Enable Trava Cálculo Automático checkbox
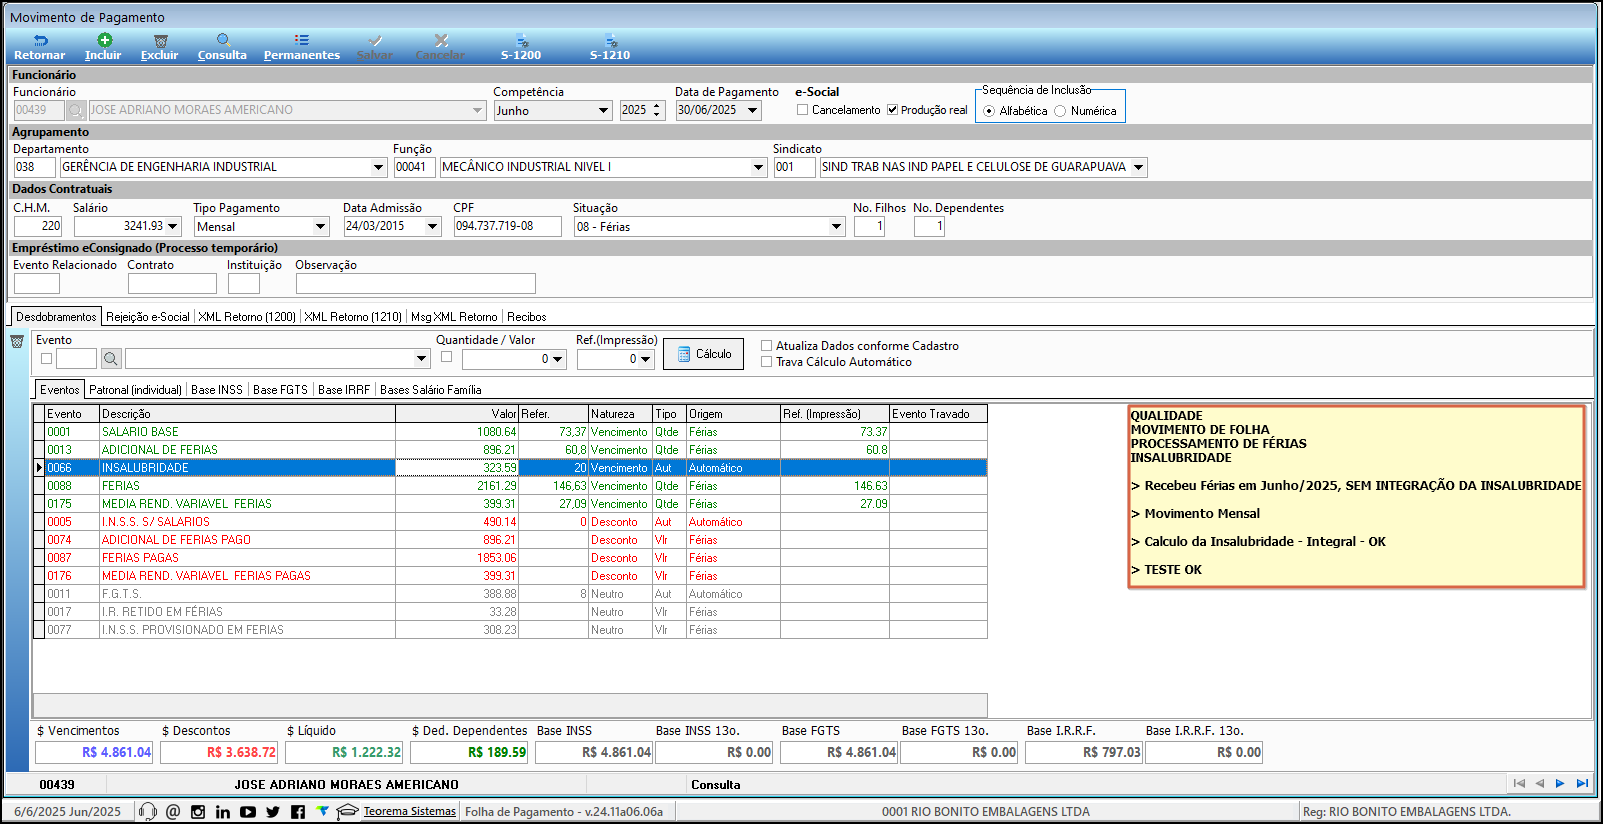 click(x=766, y=362)
